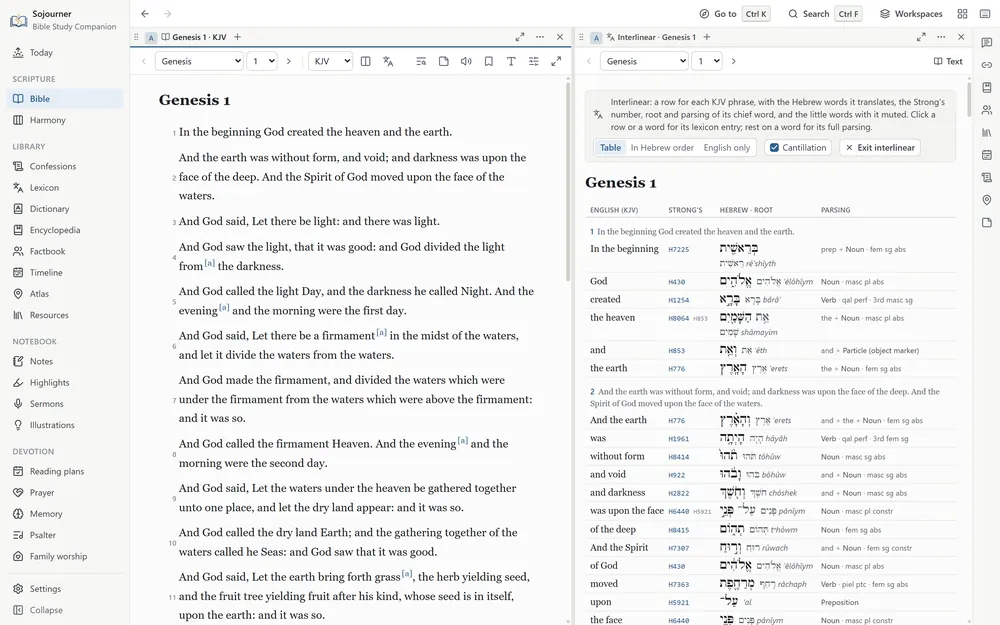
Task: Toggle the panel icon at the top-right corner
Action: pyautogui.click(x=985, y=13)
